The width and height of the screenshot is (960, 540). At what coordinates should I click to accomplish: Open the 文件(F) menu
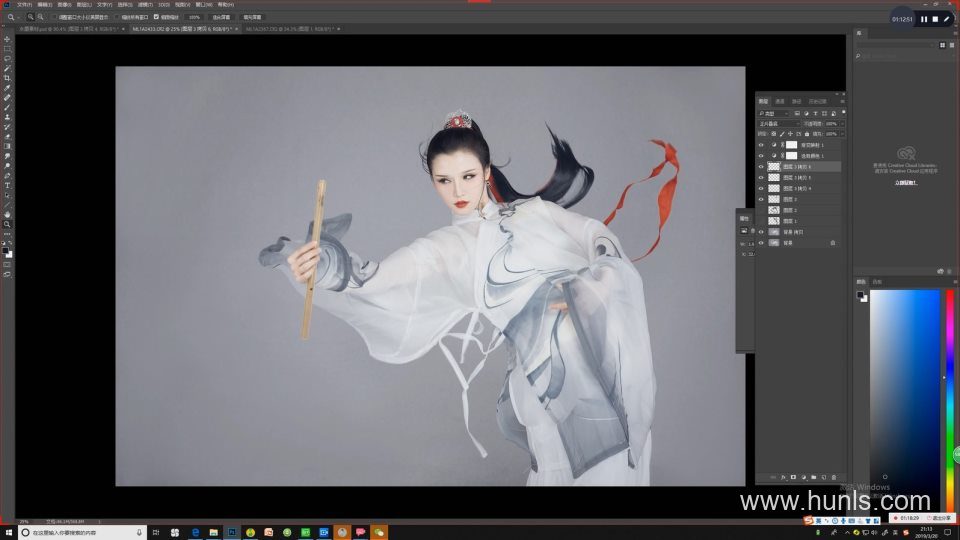(24, 4)
